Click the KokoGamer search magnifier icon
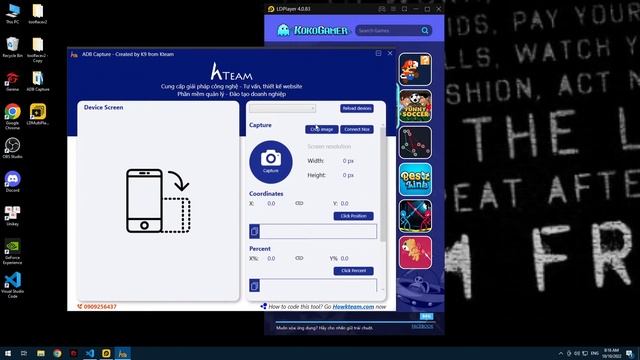Viewport: 640px width, 360px height. [x=425, y=31]
